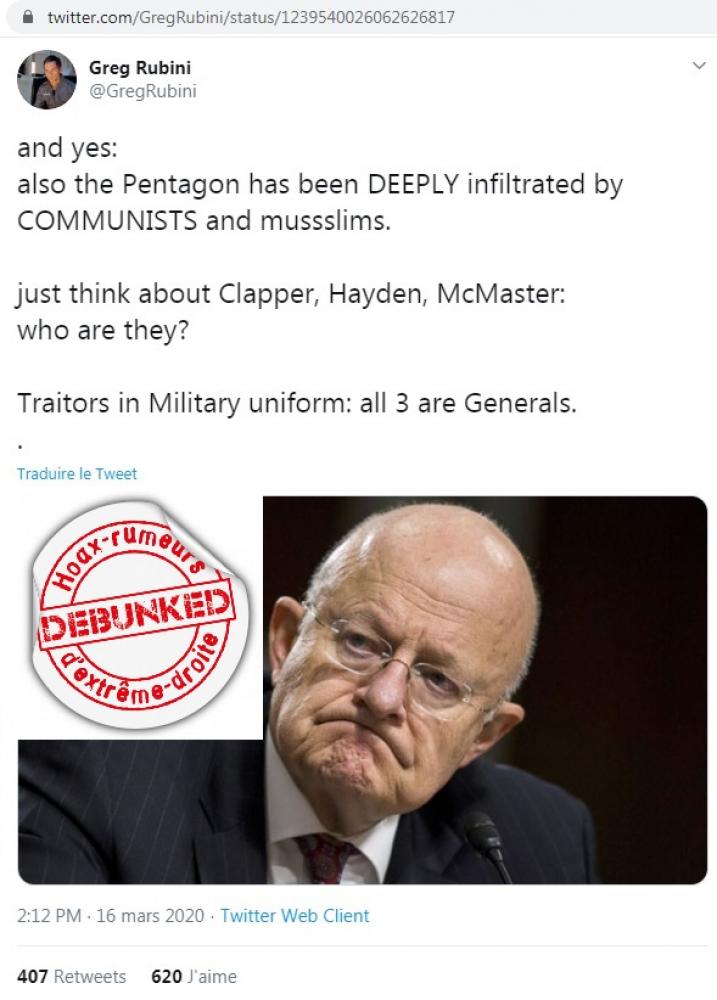Open the Twitter Web Client source link

[x=295, y=916]
